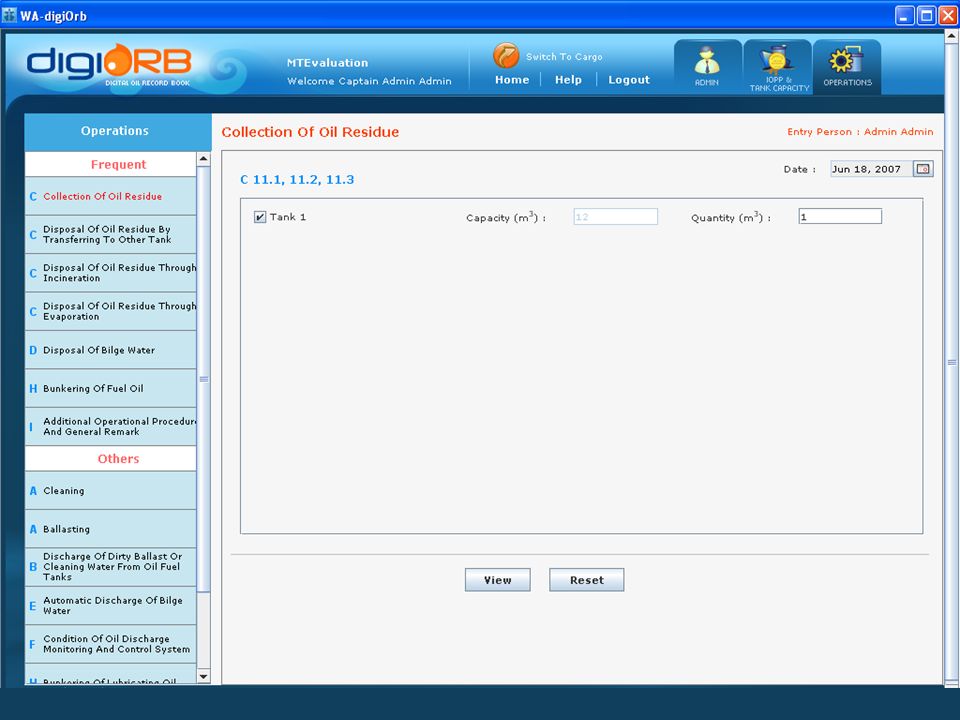Click Welcome Captain Admin Admin text
The image size is (960, 720).
tap(369, 81)
